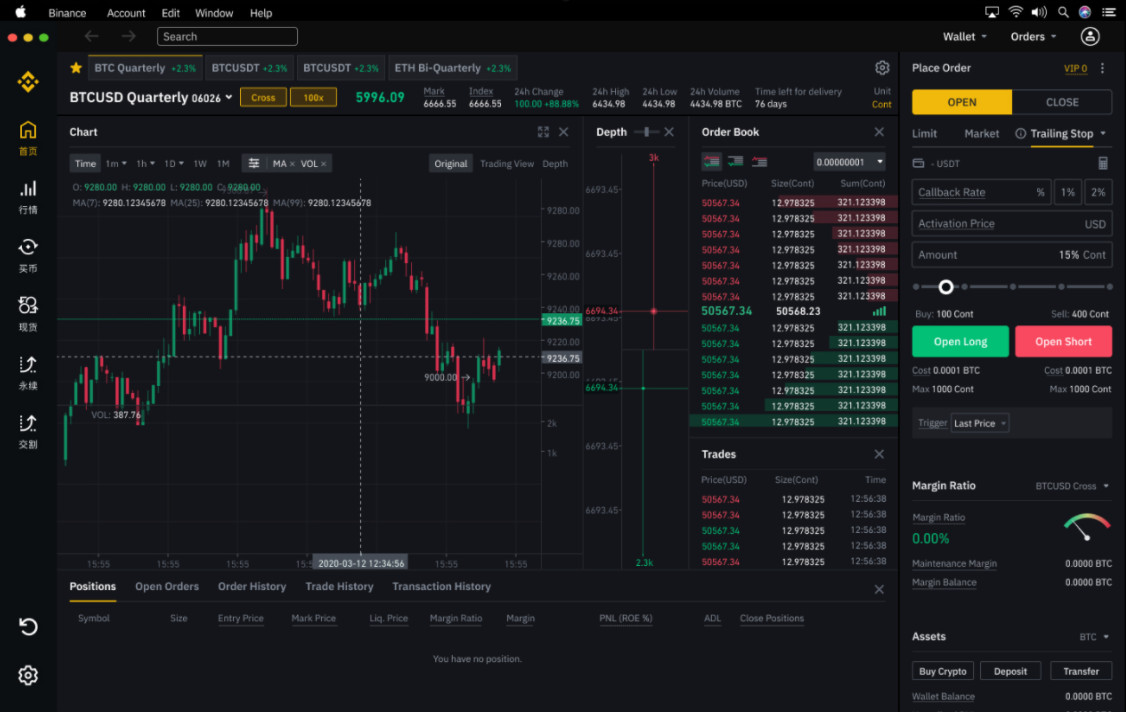Open the Trailing Stop order type dropdown

[x=1104, y=134]
